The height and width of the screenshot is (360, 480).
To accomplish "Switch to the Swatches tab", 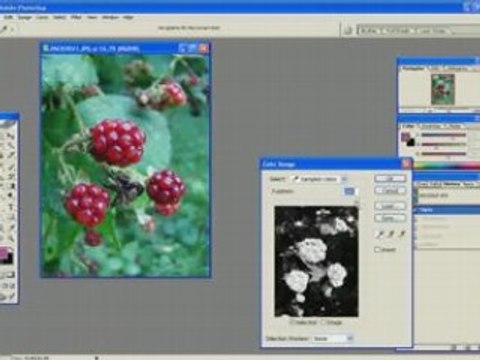I will pyautogui.click(x=430, y=126).
